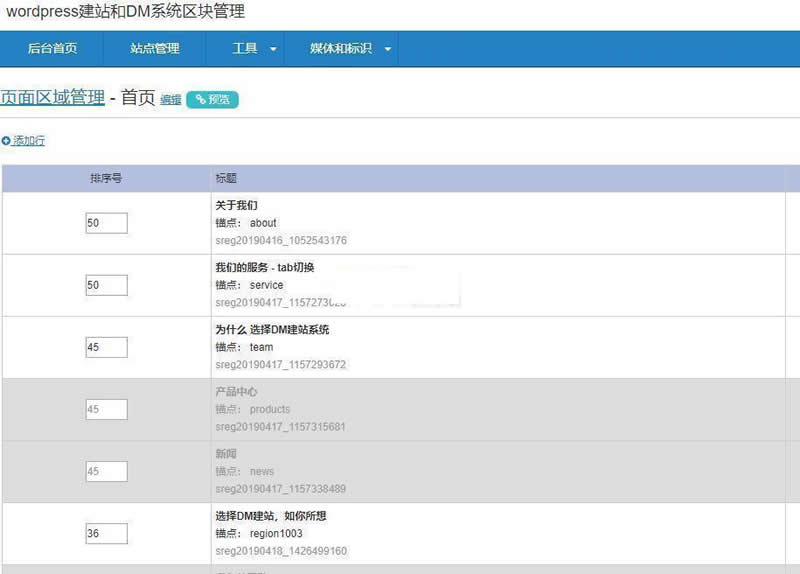Click the 页面区域管理 heading link
800x574 pixels.
coord(52,97)
